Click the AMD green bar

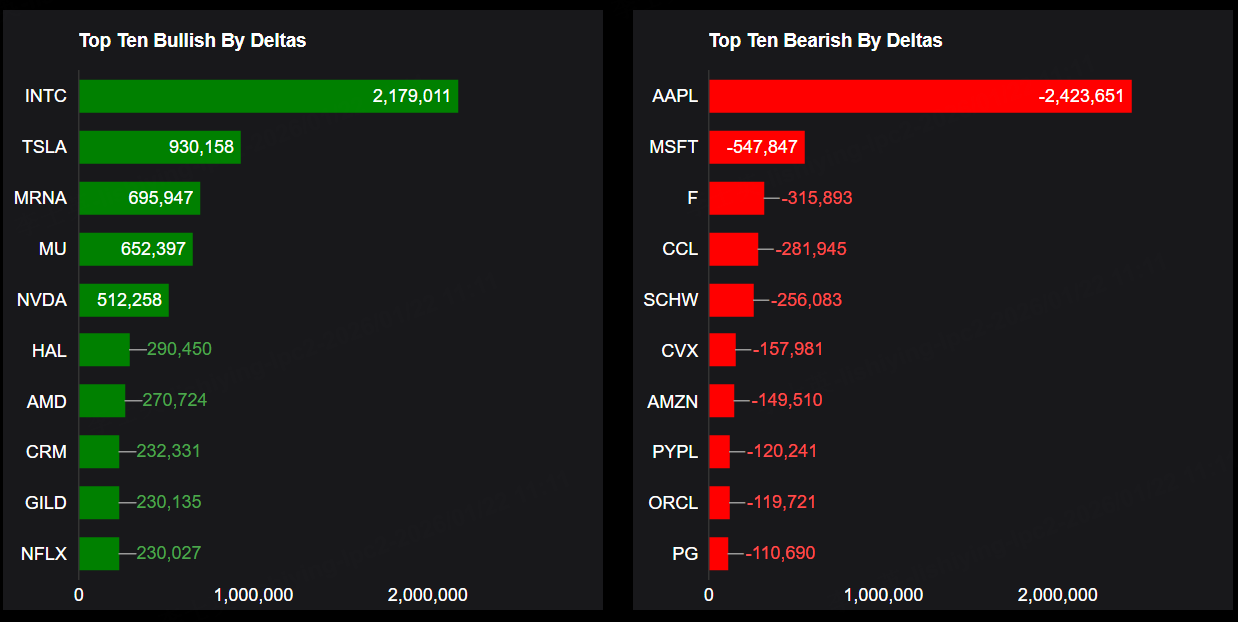click(102, 401)
